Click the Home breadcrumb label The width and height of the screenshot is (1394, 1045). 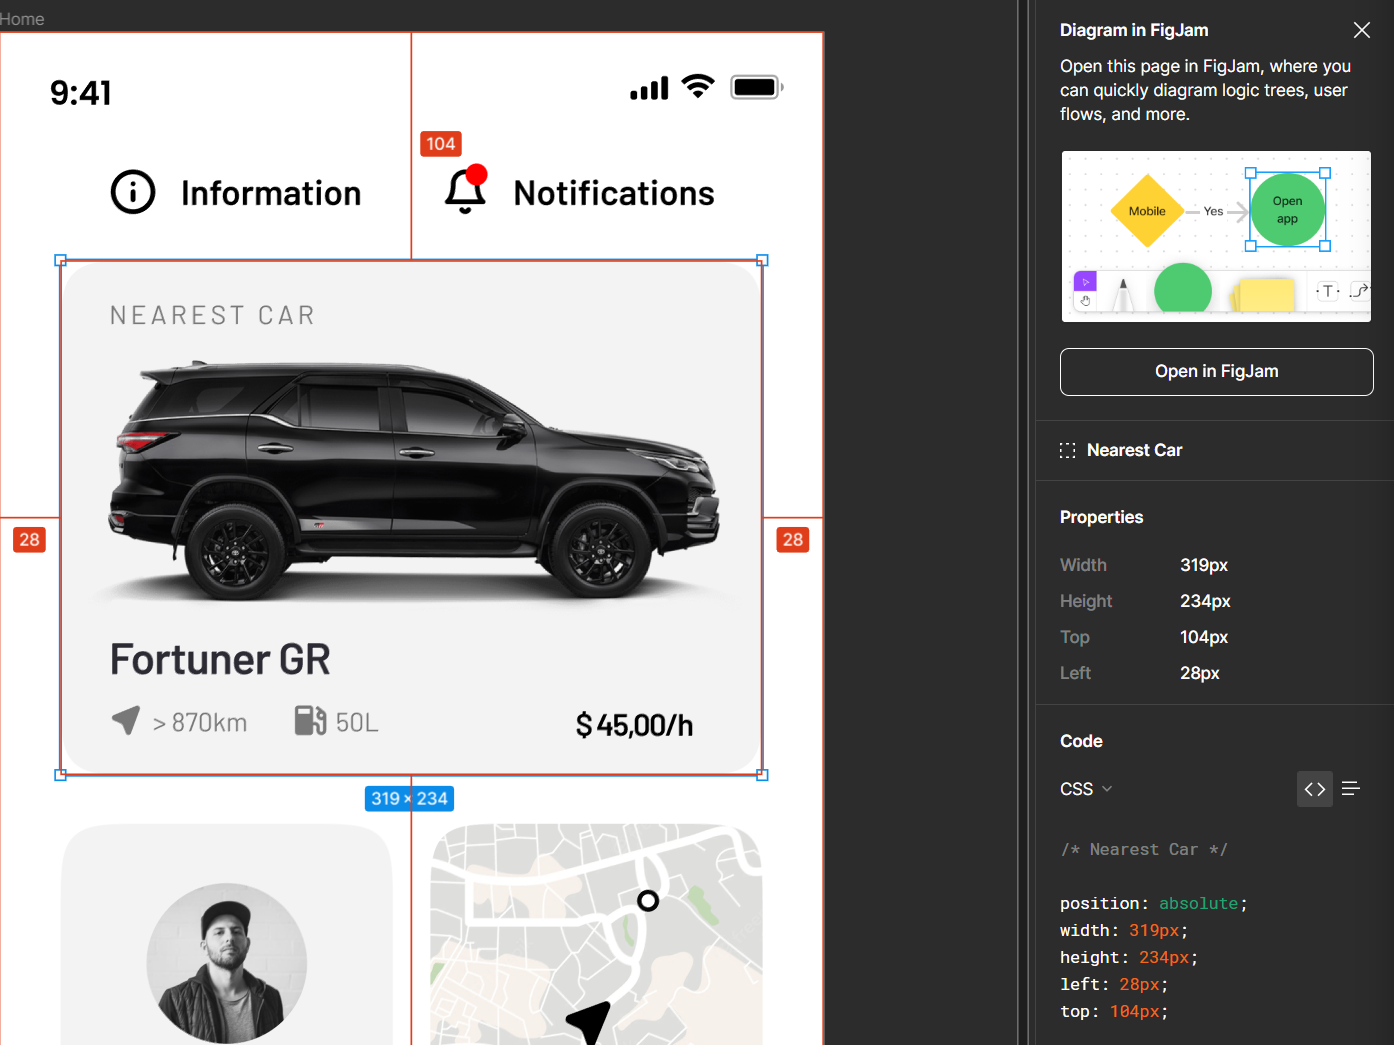(x=22, y=18)
